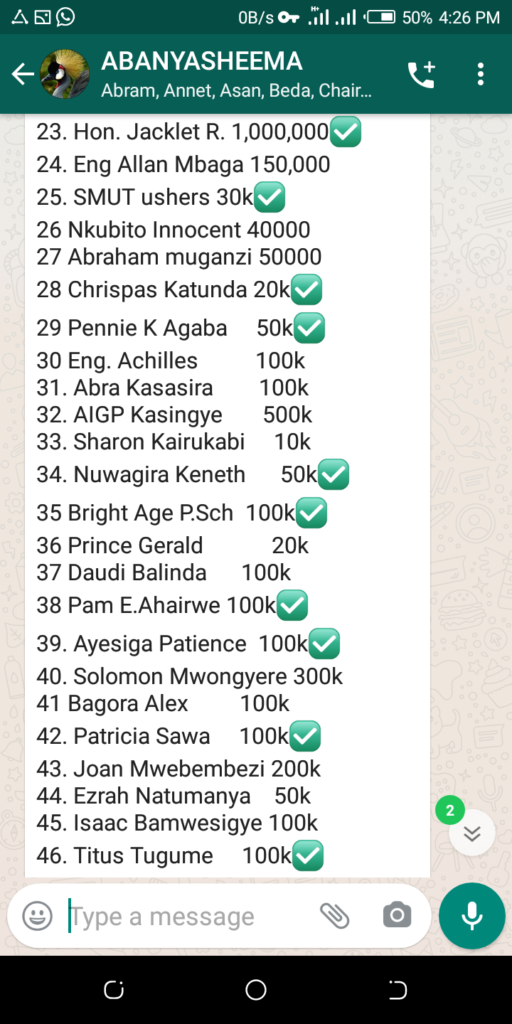
Task: Tap the WhatsApp notification icon in status bar
Action: [x=65, y=17]
